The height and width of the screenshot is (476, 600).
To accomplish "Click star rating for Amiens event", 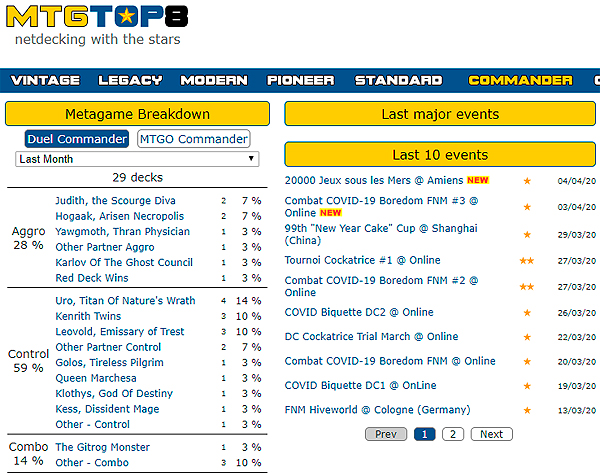I will 527,181.
